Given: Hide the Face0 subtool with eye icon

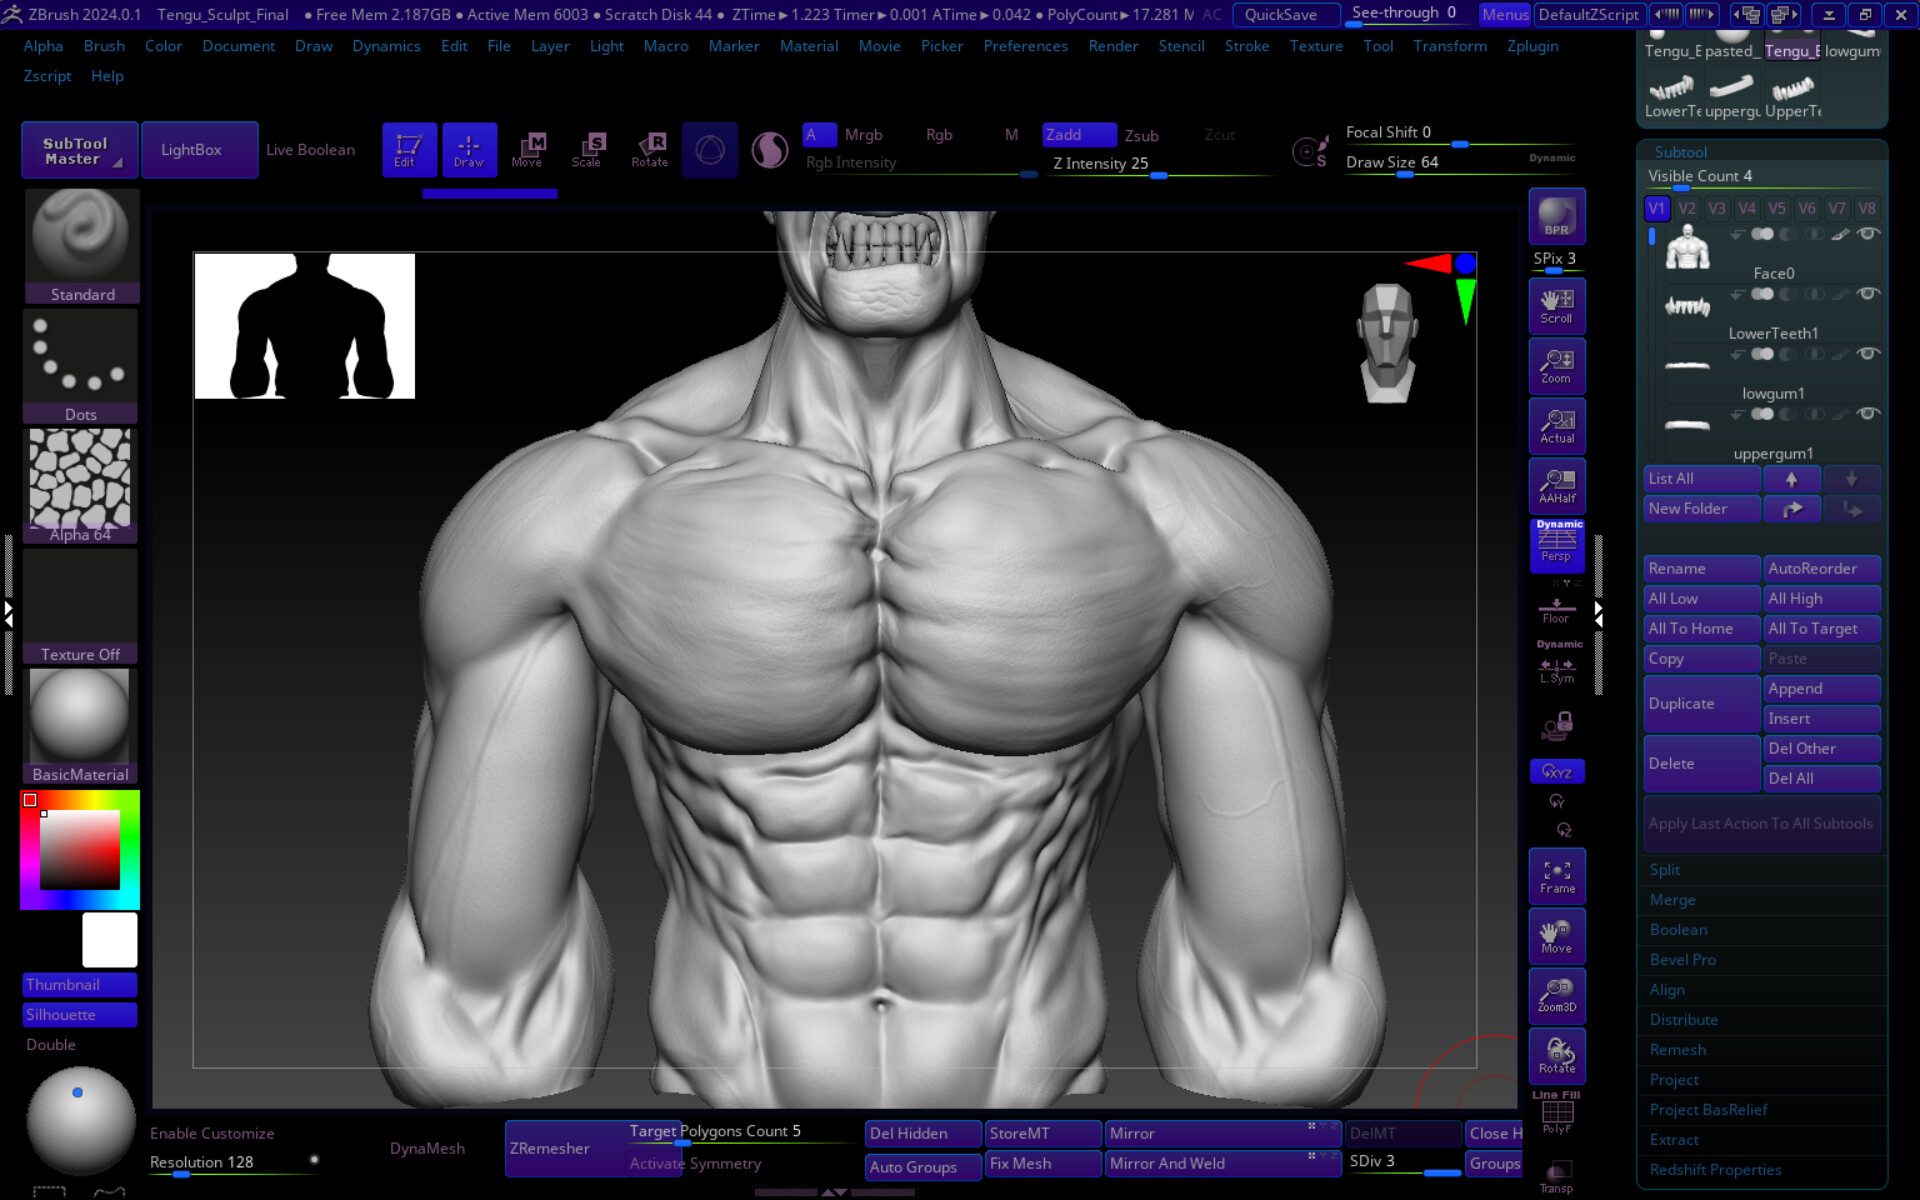Looking at the screenshot, I should [1867, 234].
